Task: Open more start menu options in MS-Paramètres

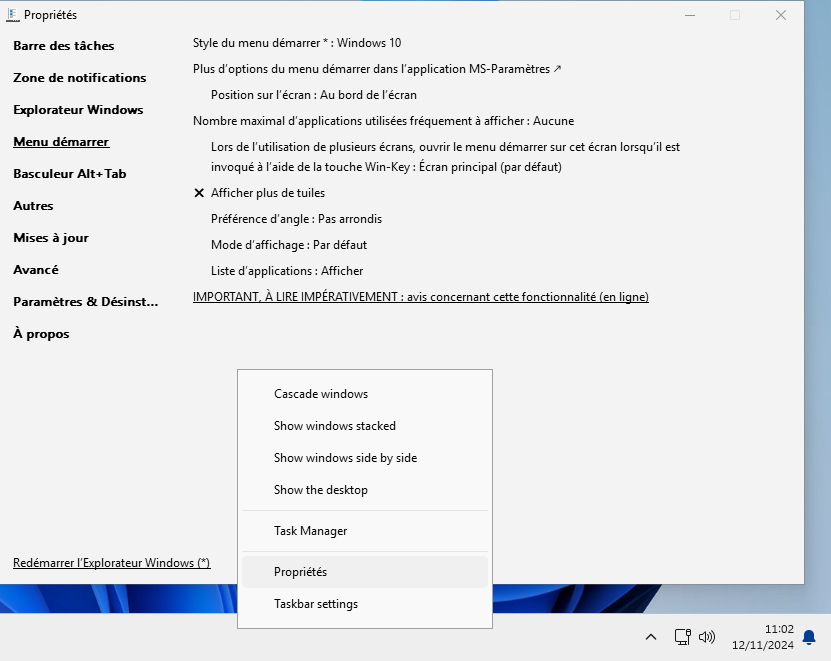Action: [377, 69]
